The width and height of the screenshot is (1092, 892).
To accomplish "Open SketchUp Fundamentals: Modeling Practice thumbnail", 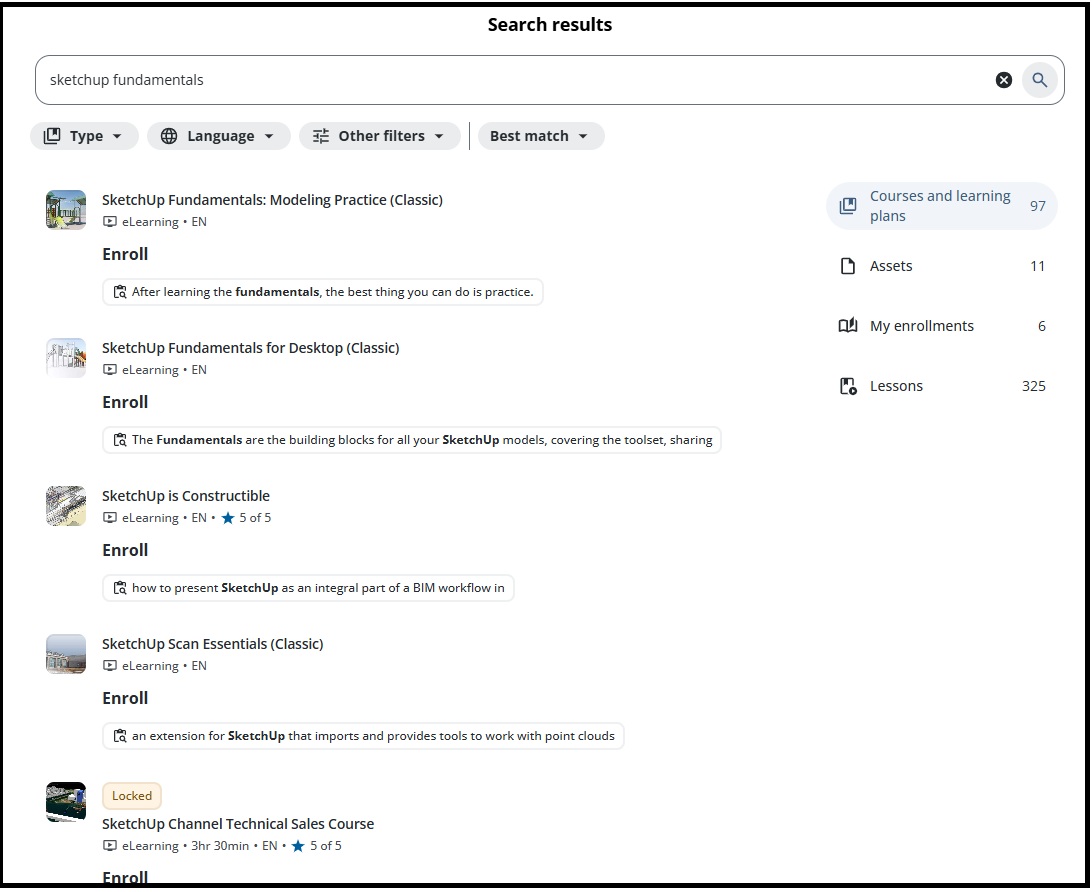I will [x=66, y=210].
